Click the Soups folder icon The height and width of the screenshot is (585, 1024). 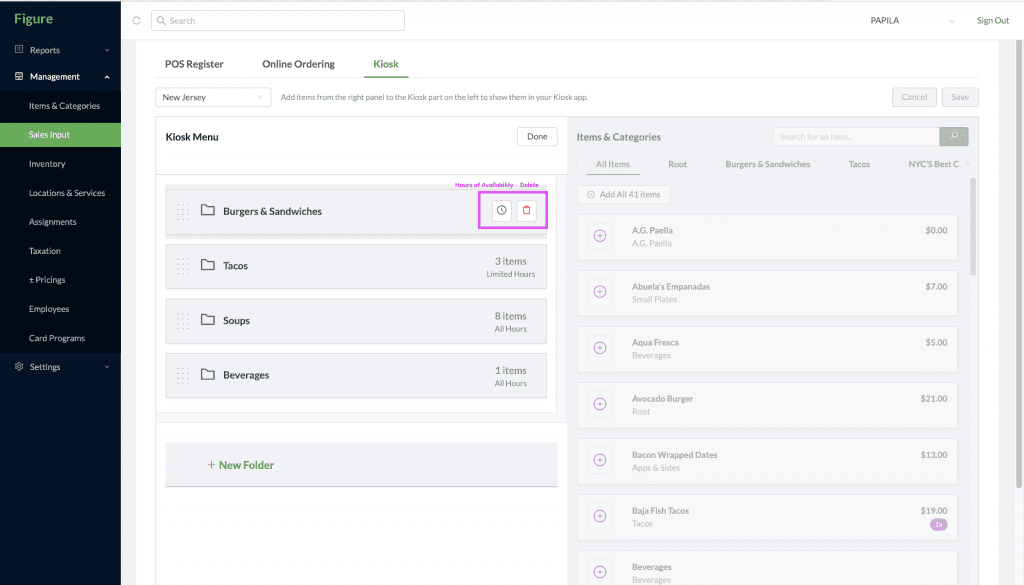[208, 320]
